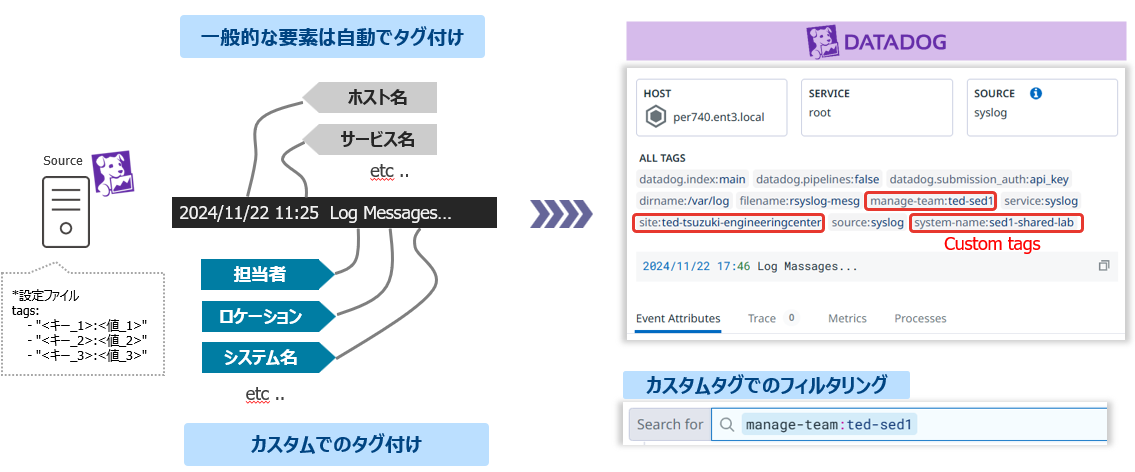Click the site:ted-tsuzuki-engineeringcenter tag
Screen dimensions: 1135x472
coord(729,222)
